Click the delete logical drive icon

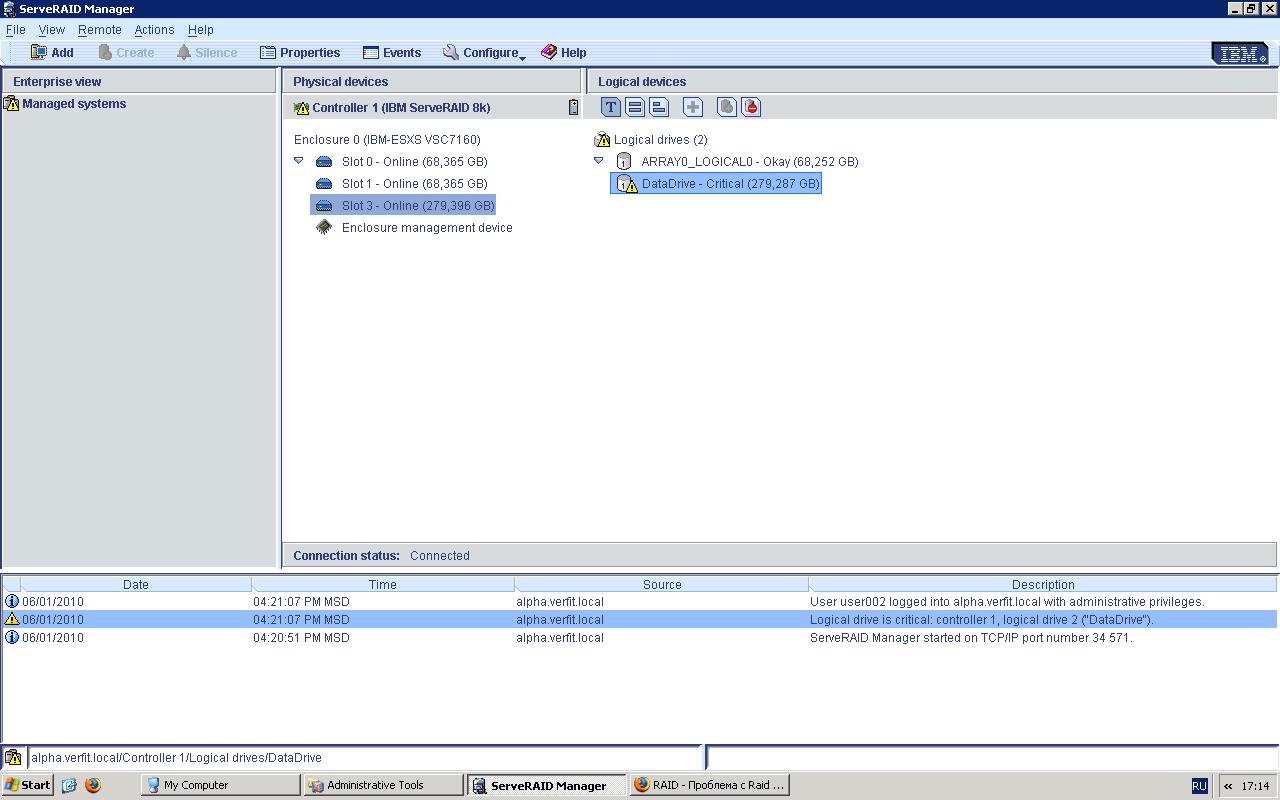(x=751, y=107)
